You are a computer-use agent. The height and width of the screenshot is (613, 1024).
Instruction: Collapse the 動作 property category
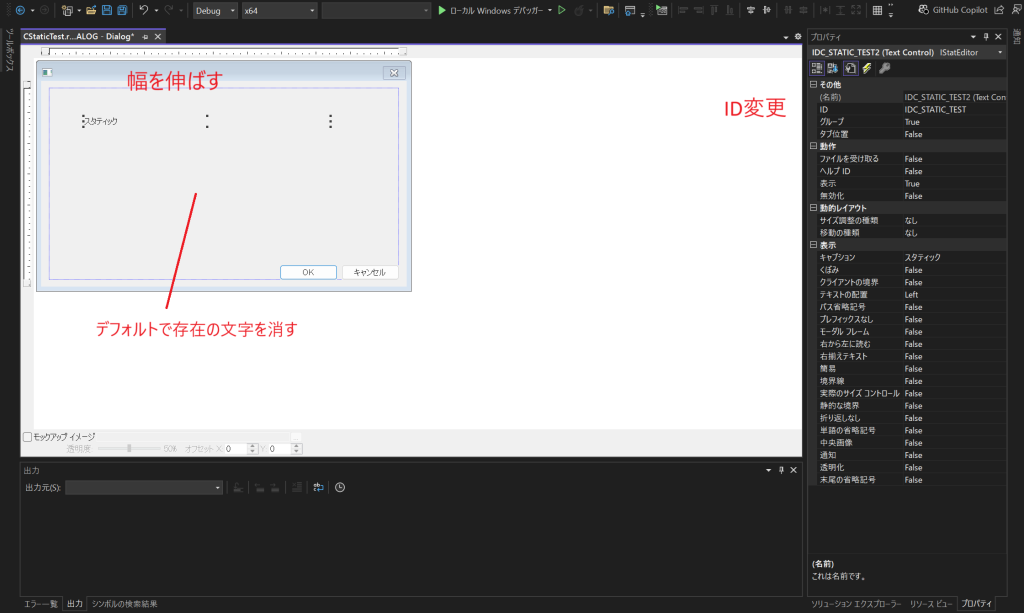(812, 146)
